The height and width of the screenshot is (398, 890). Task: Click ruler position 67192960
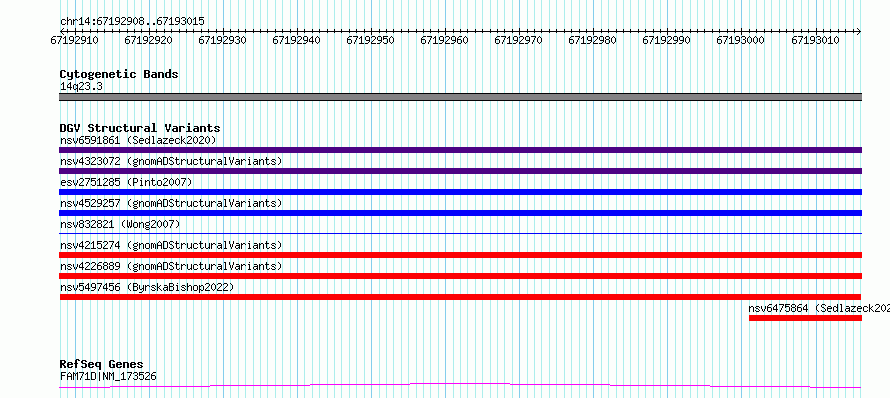point(444,40)
